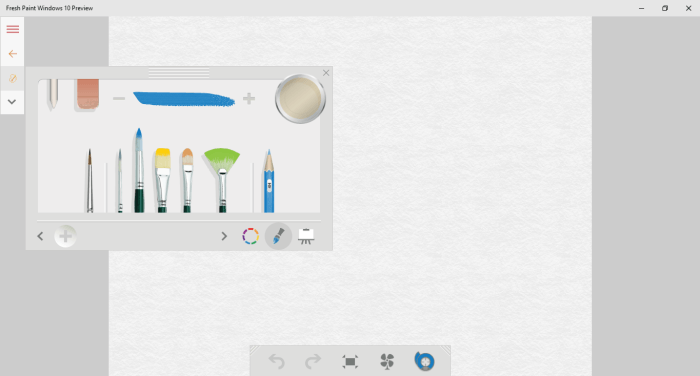Go to next palette page arrow
The width and height of the screenshot is (700, 376).
[224, 236]
